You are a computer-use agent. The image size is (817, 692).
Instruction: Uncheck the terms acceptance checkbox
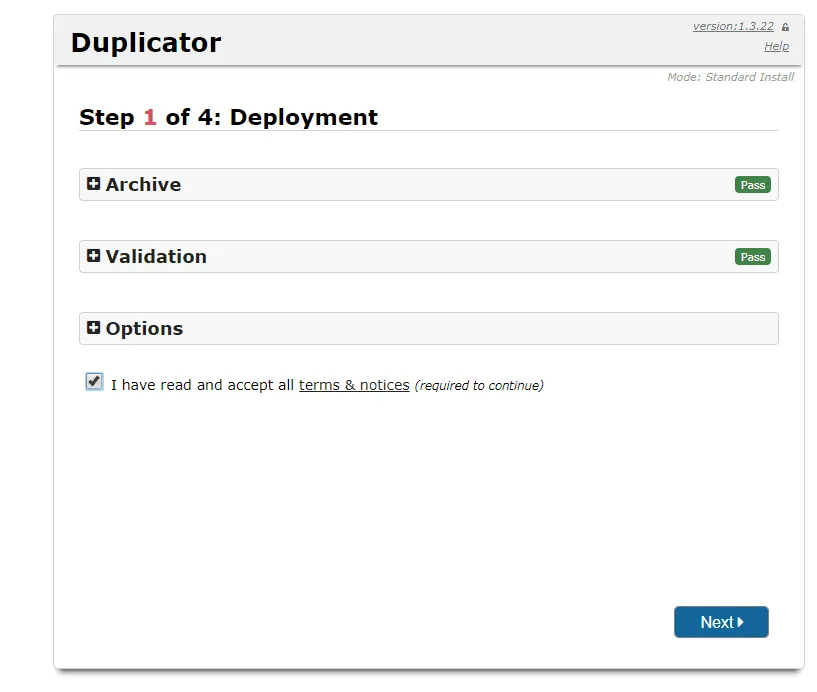pos(93,381)
